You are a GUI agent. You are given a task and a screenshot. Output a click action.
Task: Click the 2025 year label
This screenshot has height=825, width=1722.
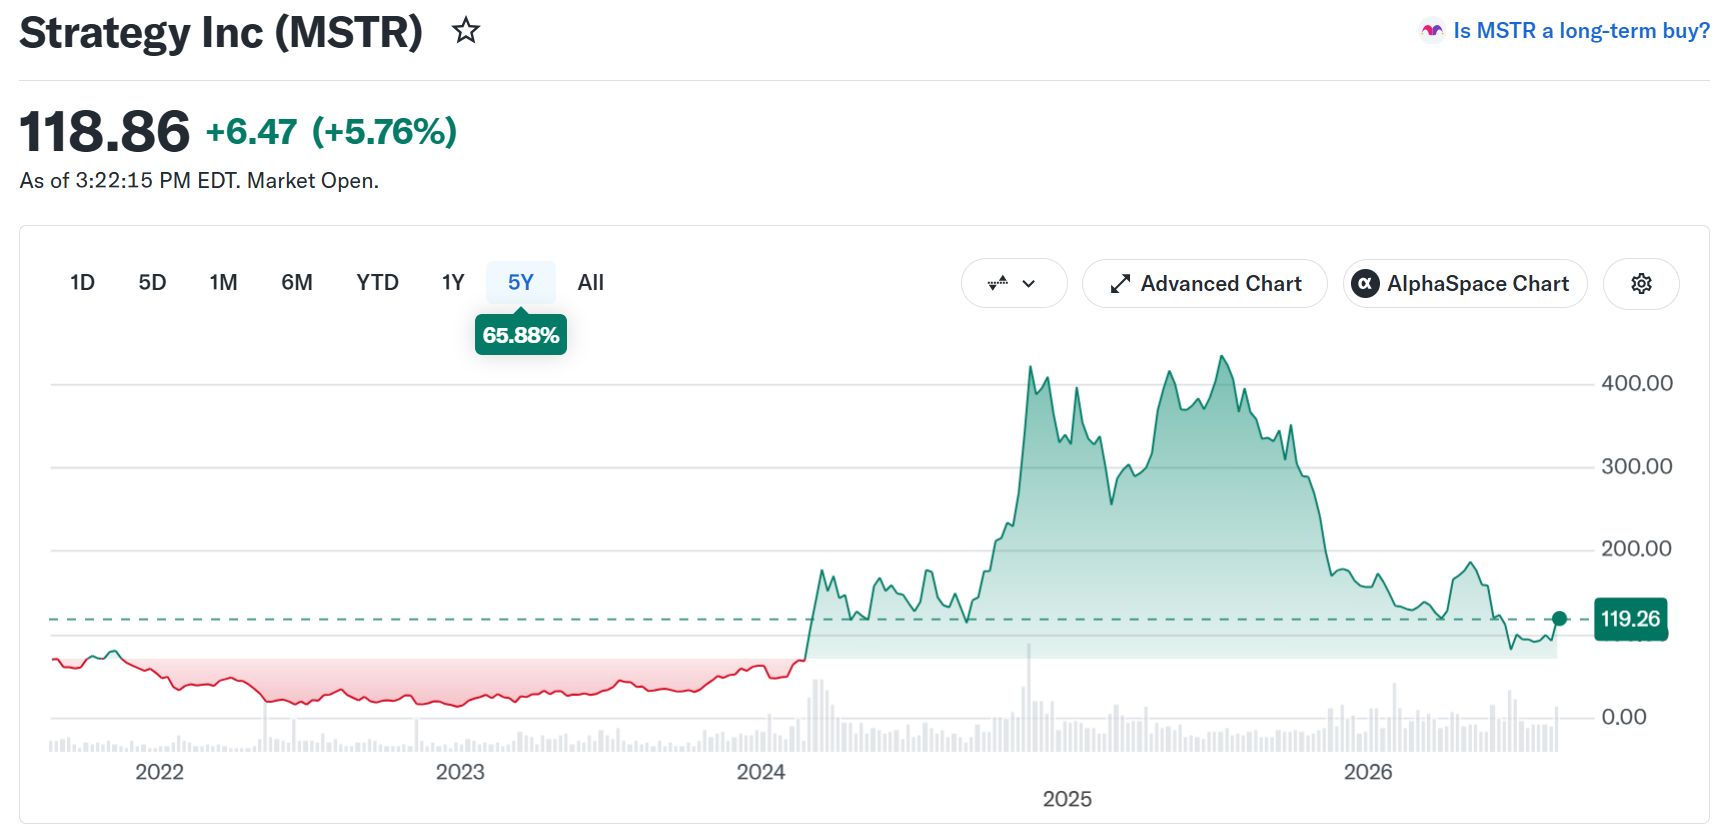1067,799
